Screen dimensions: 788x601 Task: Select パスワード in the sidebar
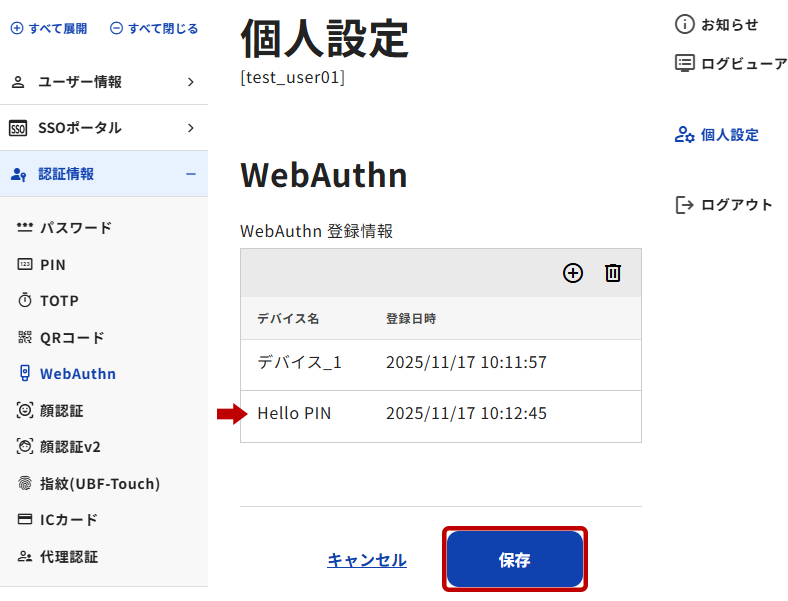point(75,228)
